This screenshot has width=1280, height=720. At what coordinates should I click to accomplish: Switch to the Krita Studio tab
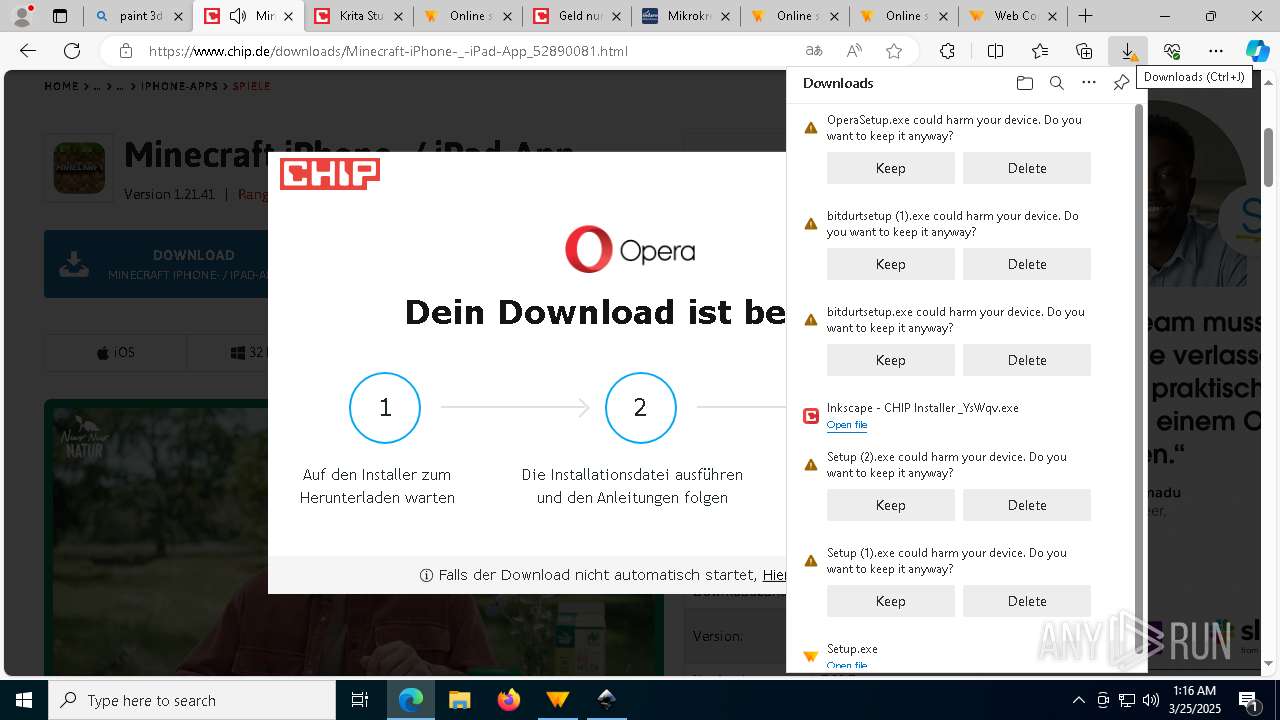[359, 16]
